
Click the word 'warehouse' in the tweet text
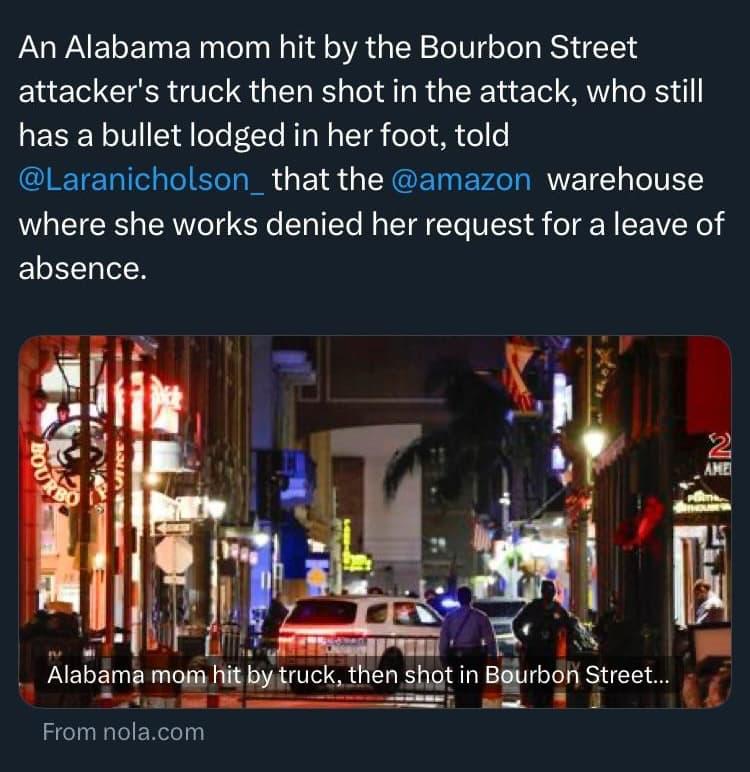[x=625, y=179]
